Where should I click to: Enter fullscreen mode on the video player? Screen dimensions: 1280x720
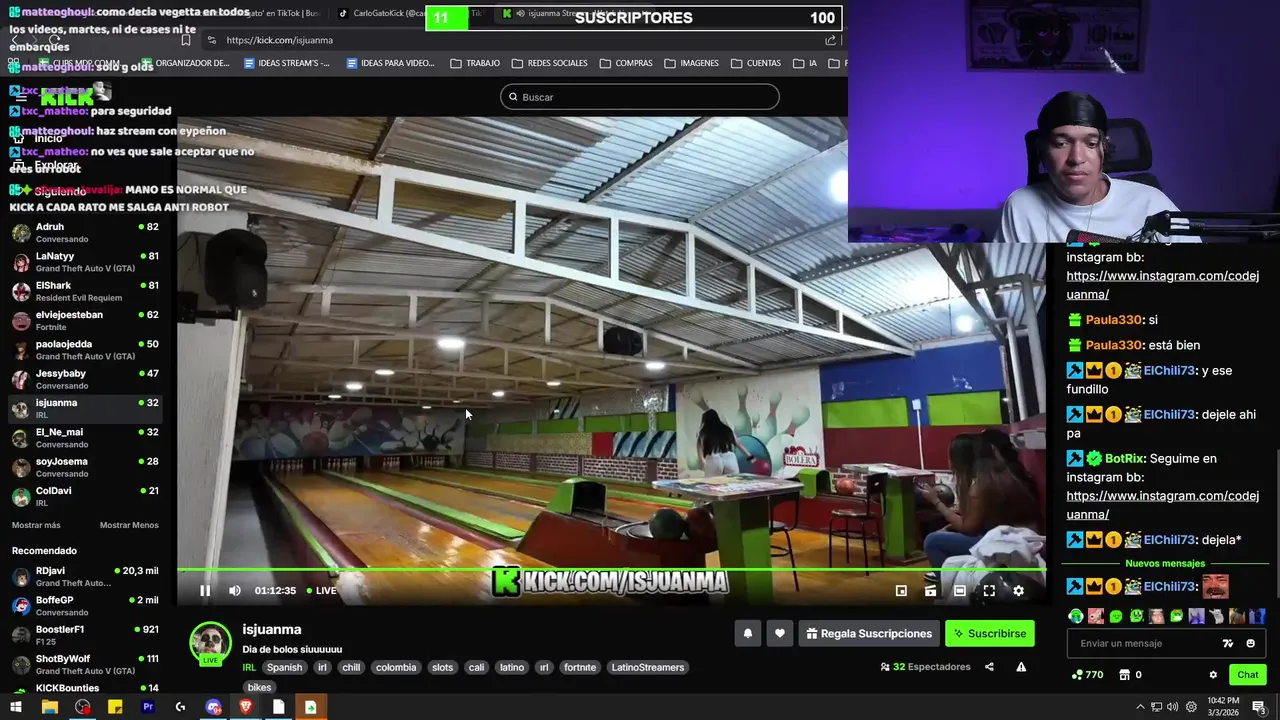pyautogui.click(x=989, y=591)
